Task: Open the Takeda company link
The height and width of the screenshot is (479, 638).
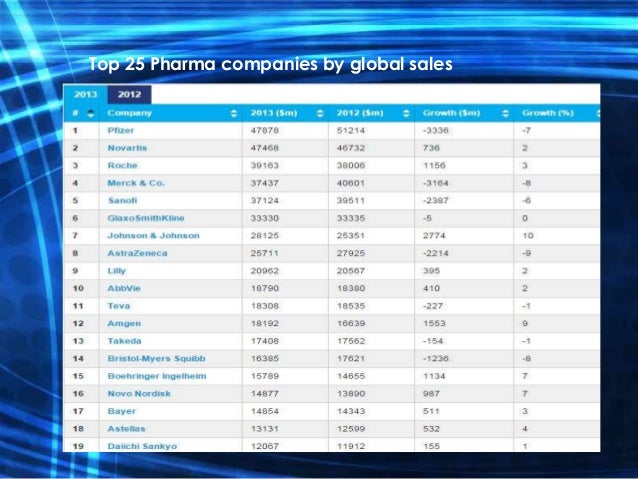Action: coord(125,341)
